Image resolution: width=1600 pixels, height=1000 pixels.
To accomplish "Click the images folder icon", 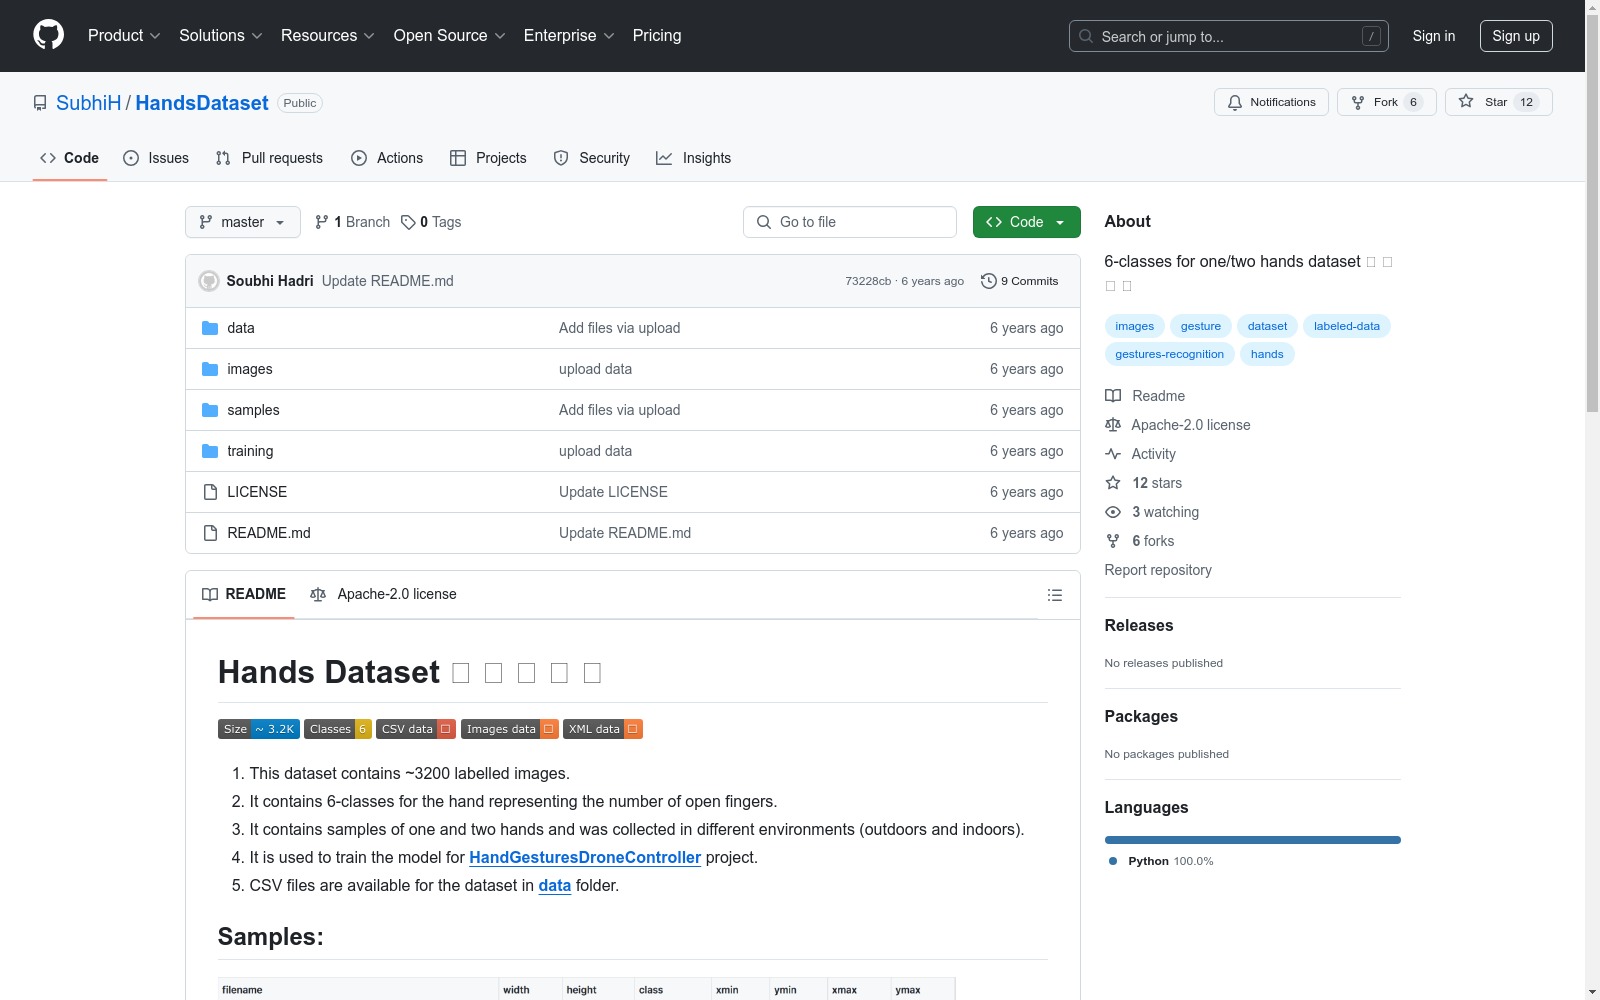I will pos(210,369).
